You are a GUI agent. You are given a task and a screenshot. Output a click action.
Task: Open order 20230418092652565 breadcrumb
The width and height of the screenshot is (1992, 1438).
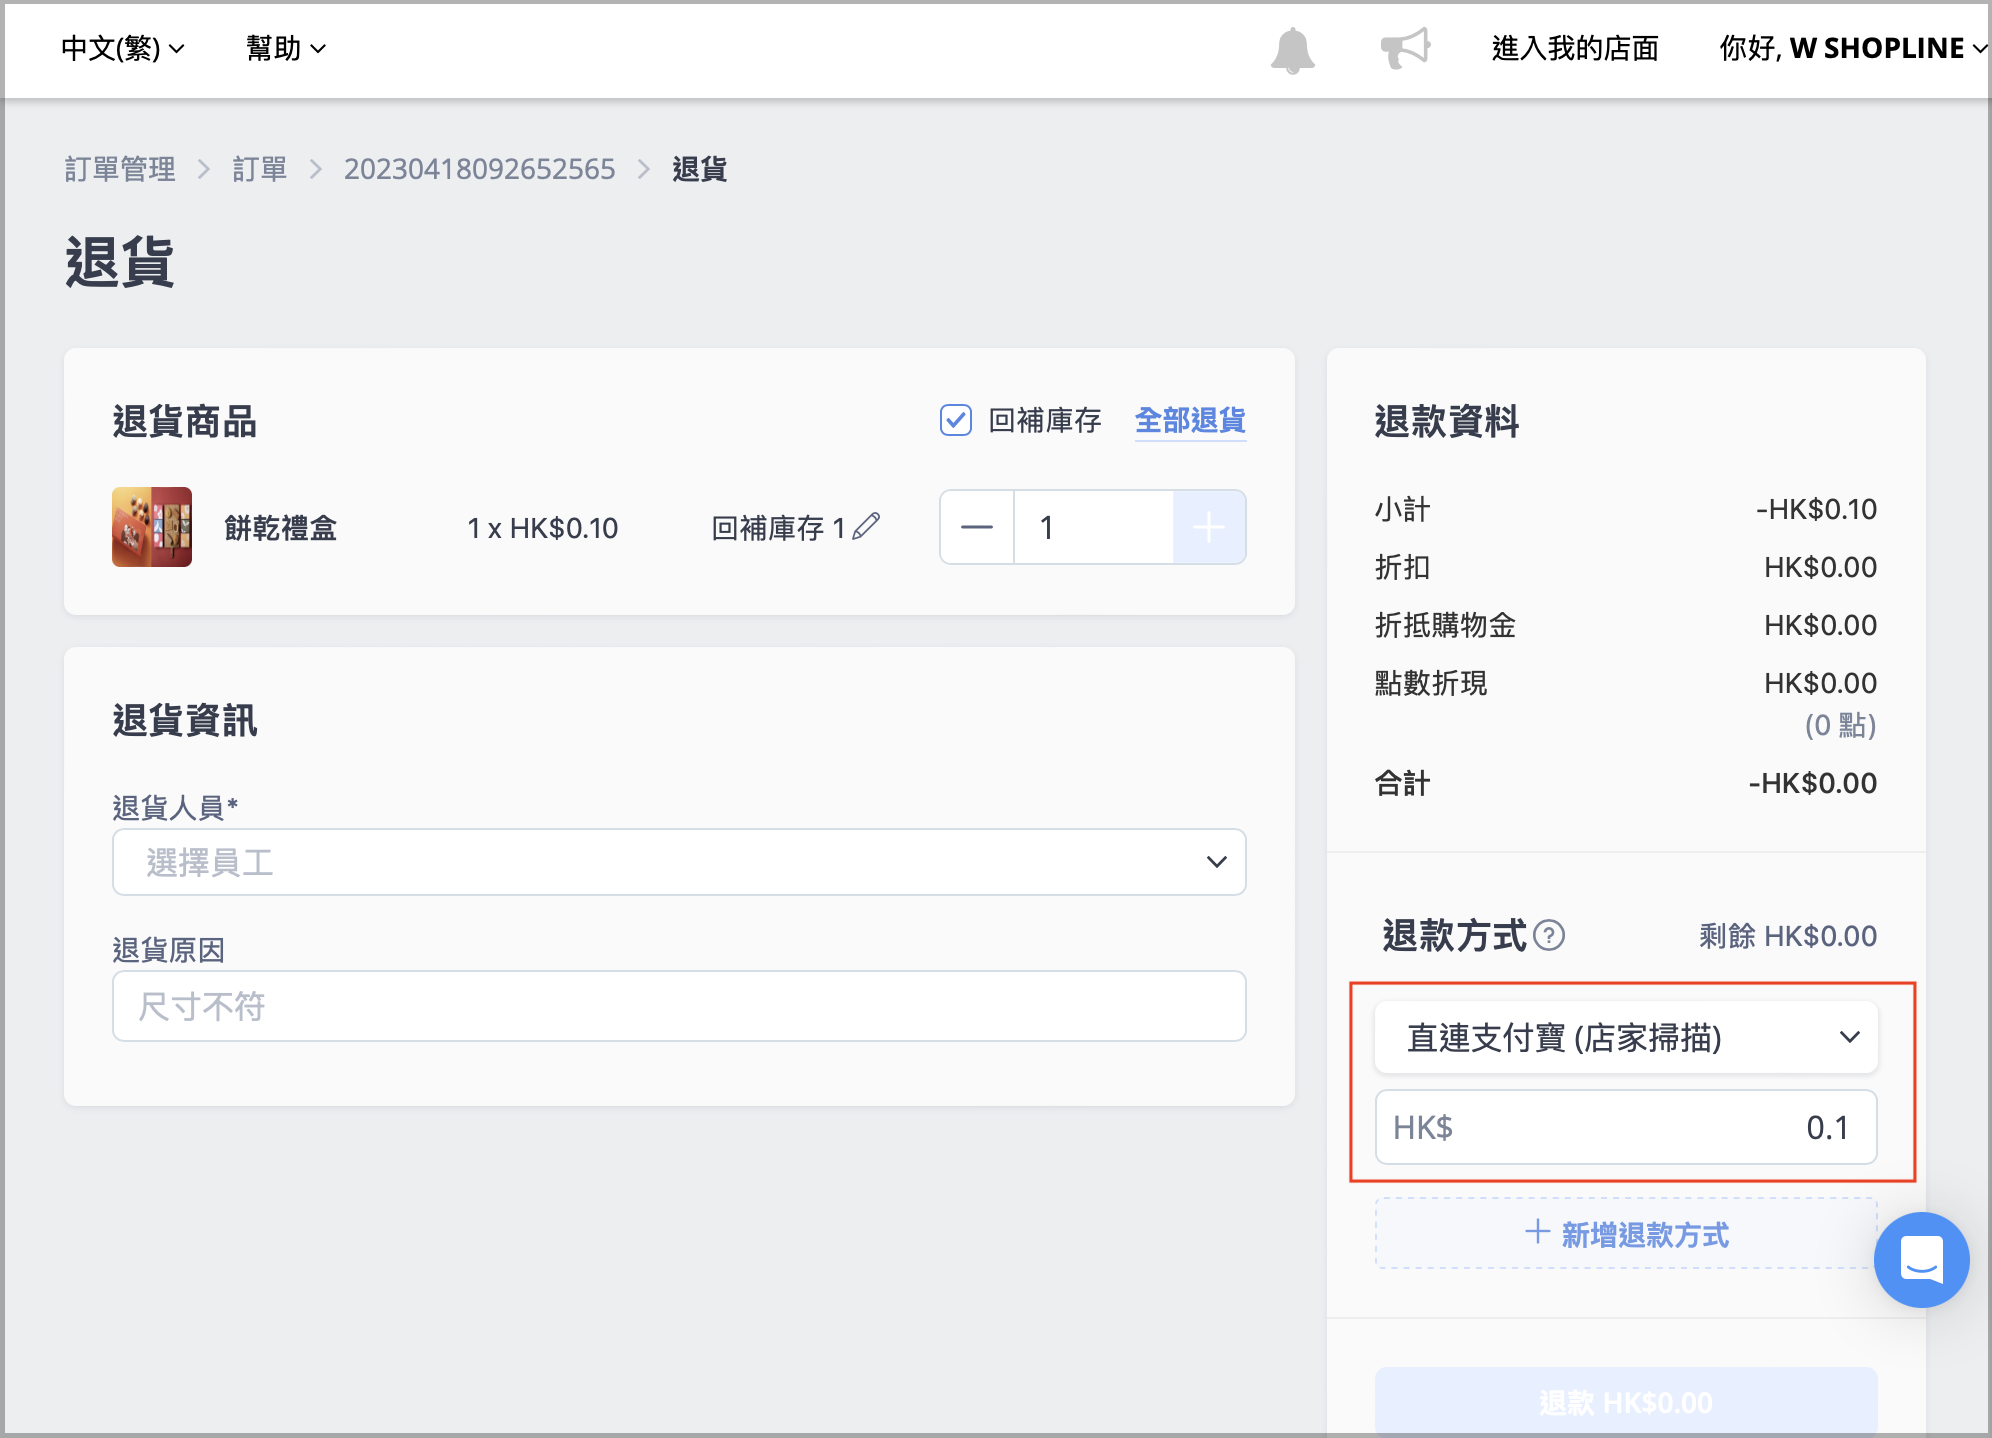479,169
